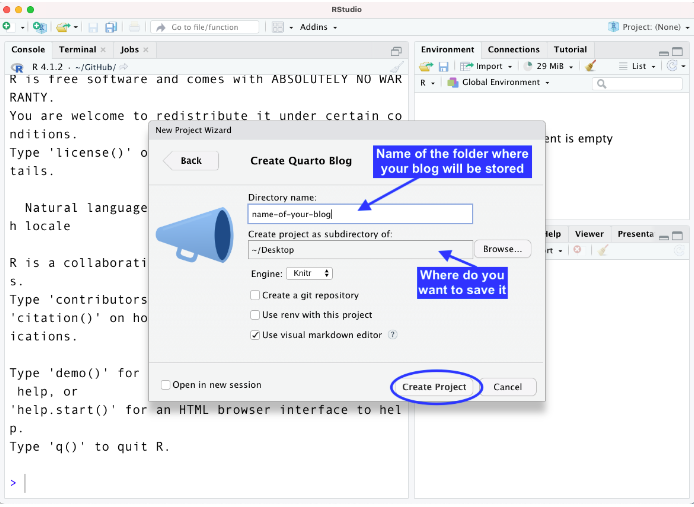
Task: Click the create new project icon
Action: pos(39,27)
